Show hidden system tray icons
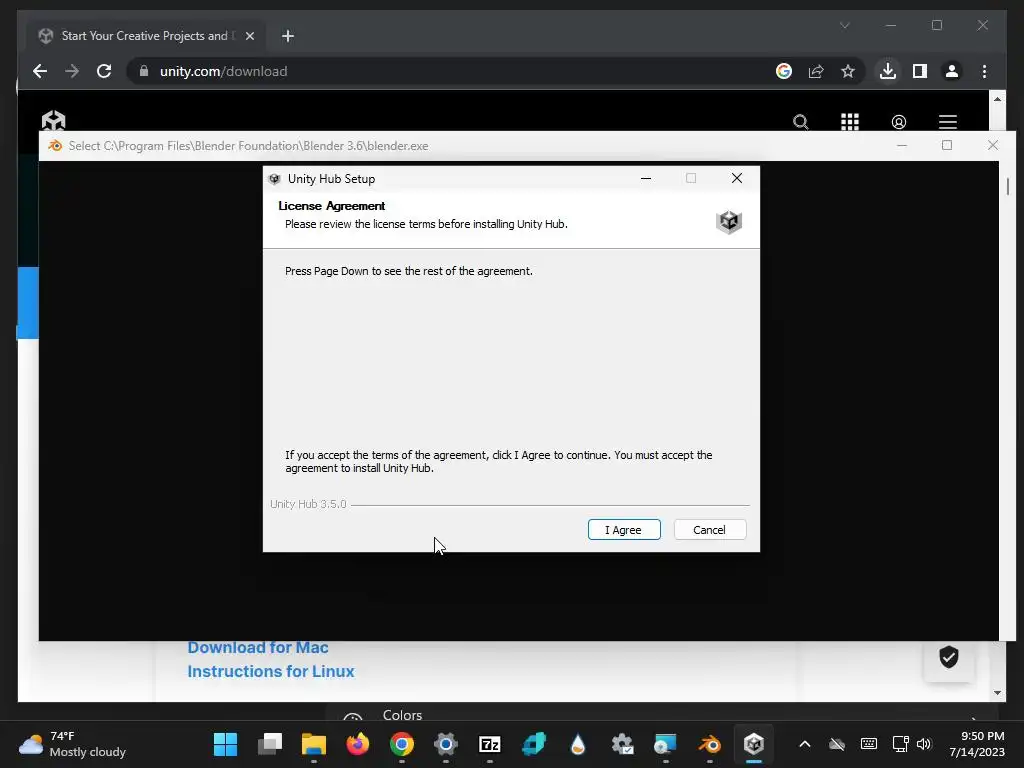This screenshot has height=768, width=1024. point(805,744)
